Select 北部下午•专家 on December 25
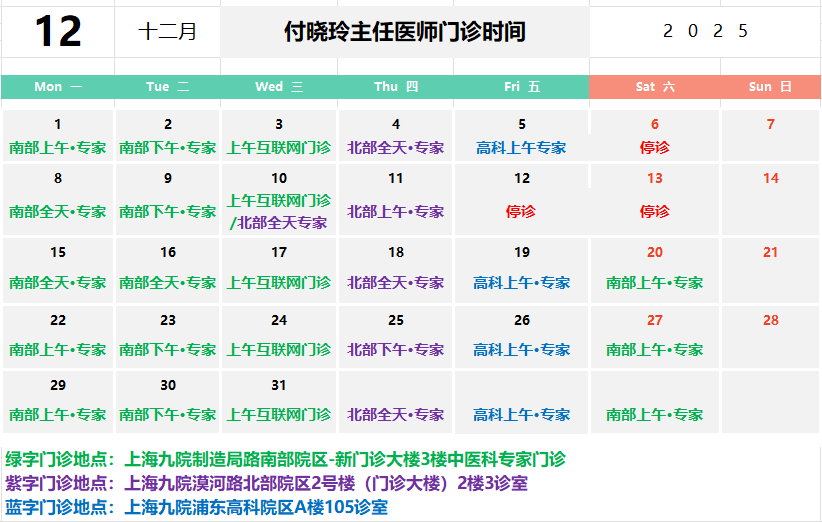 (x=396, y=349)
